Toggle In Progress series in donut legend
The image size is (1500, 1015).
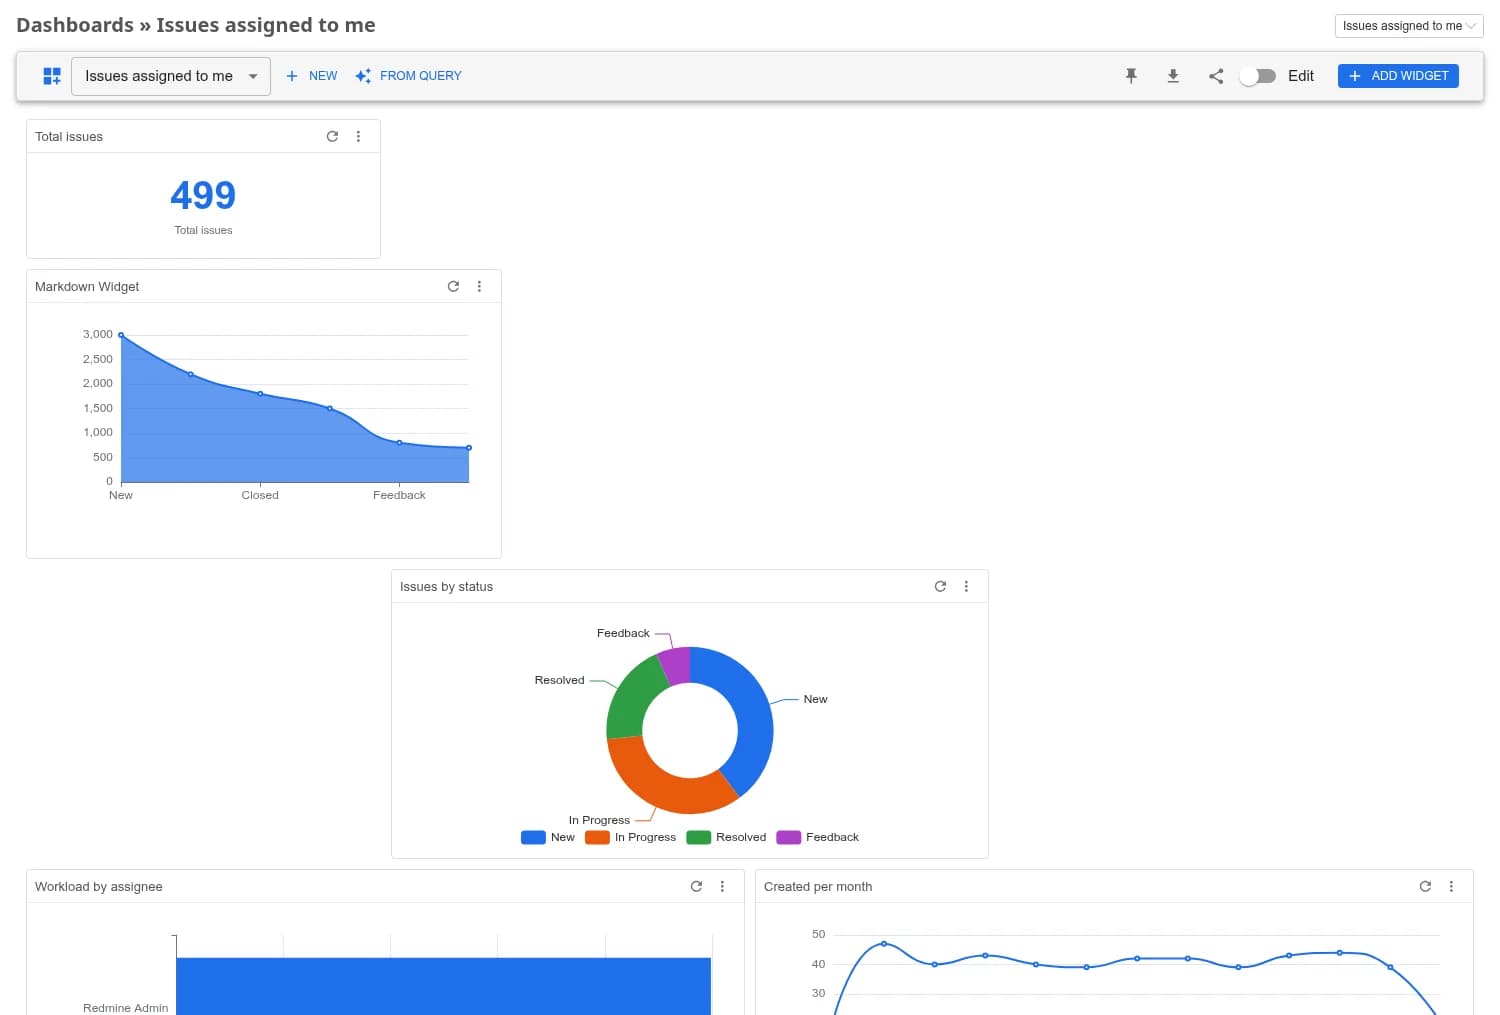[x=631, y=837]
